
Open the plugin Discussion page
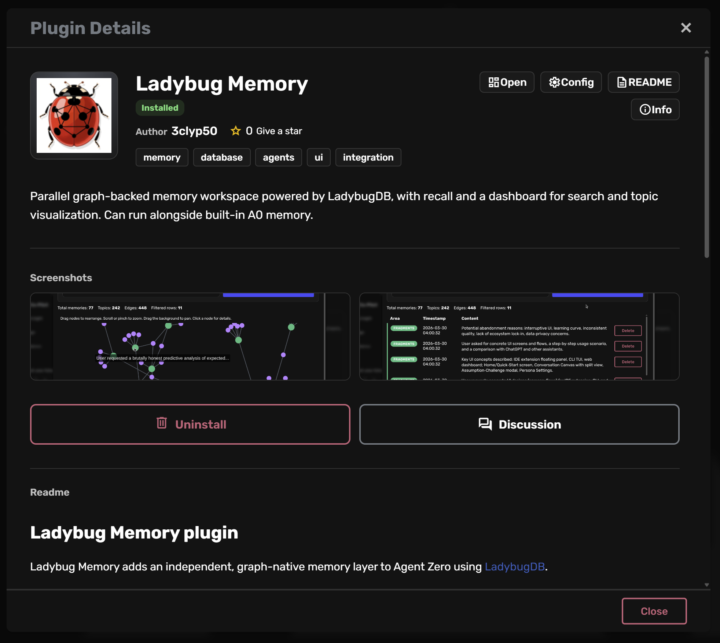coord(519,424)
